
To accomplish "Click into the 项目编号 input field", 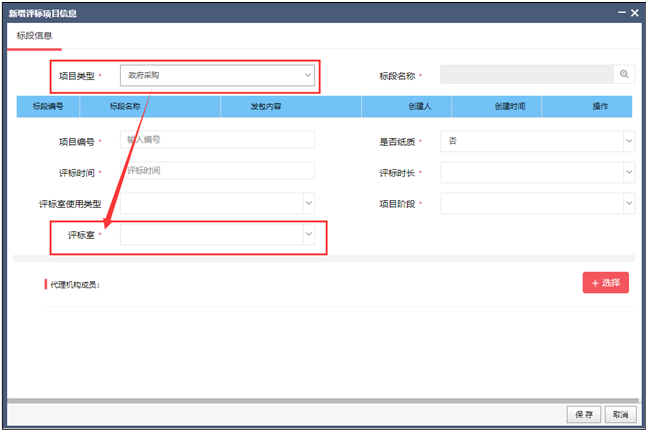I will click(x=217, y=140).
